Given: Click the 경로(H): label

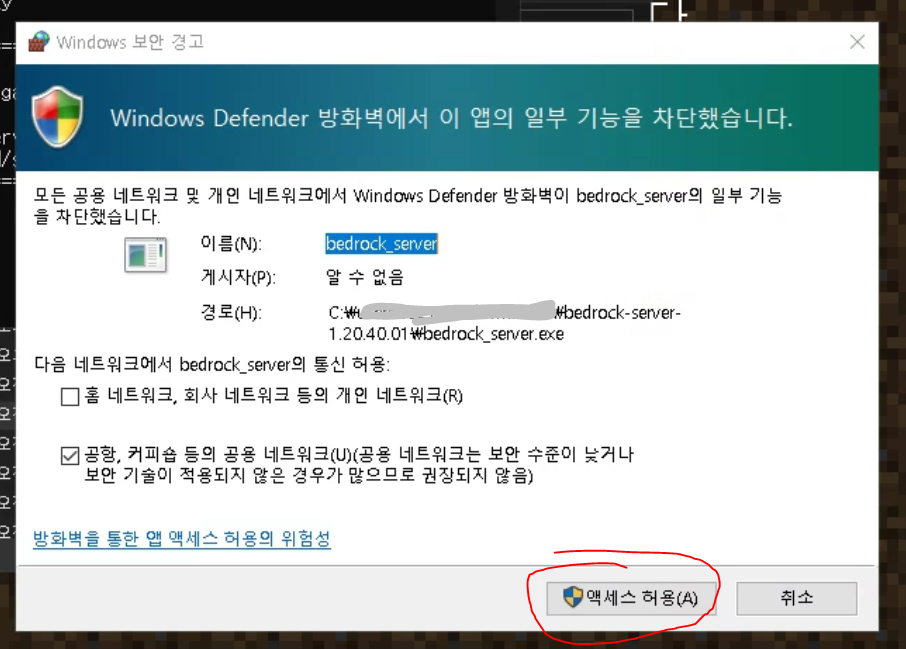Looking at the screenshot, I should [231, 313].
